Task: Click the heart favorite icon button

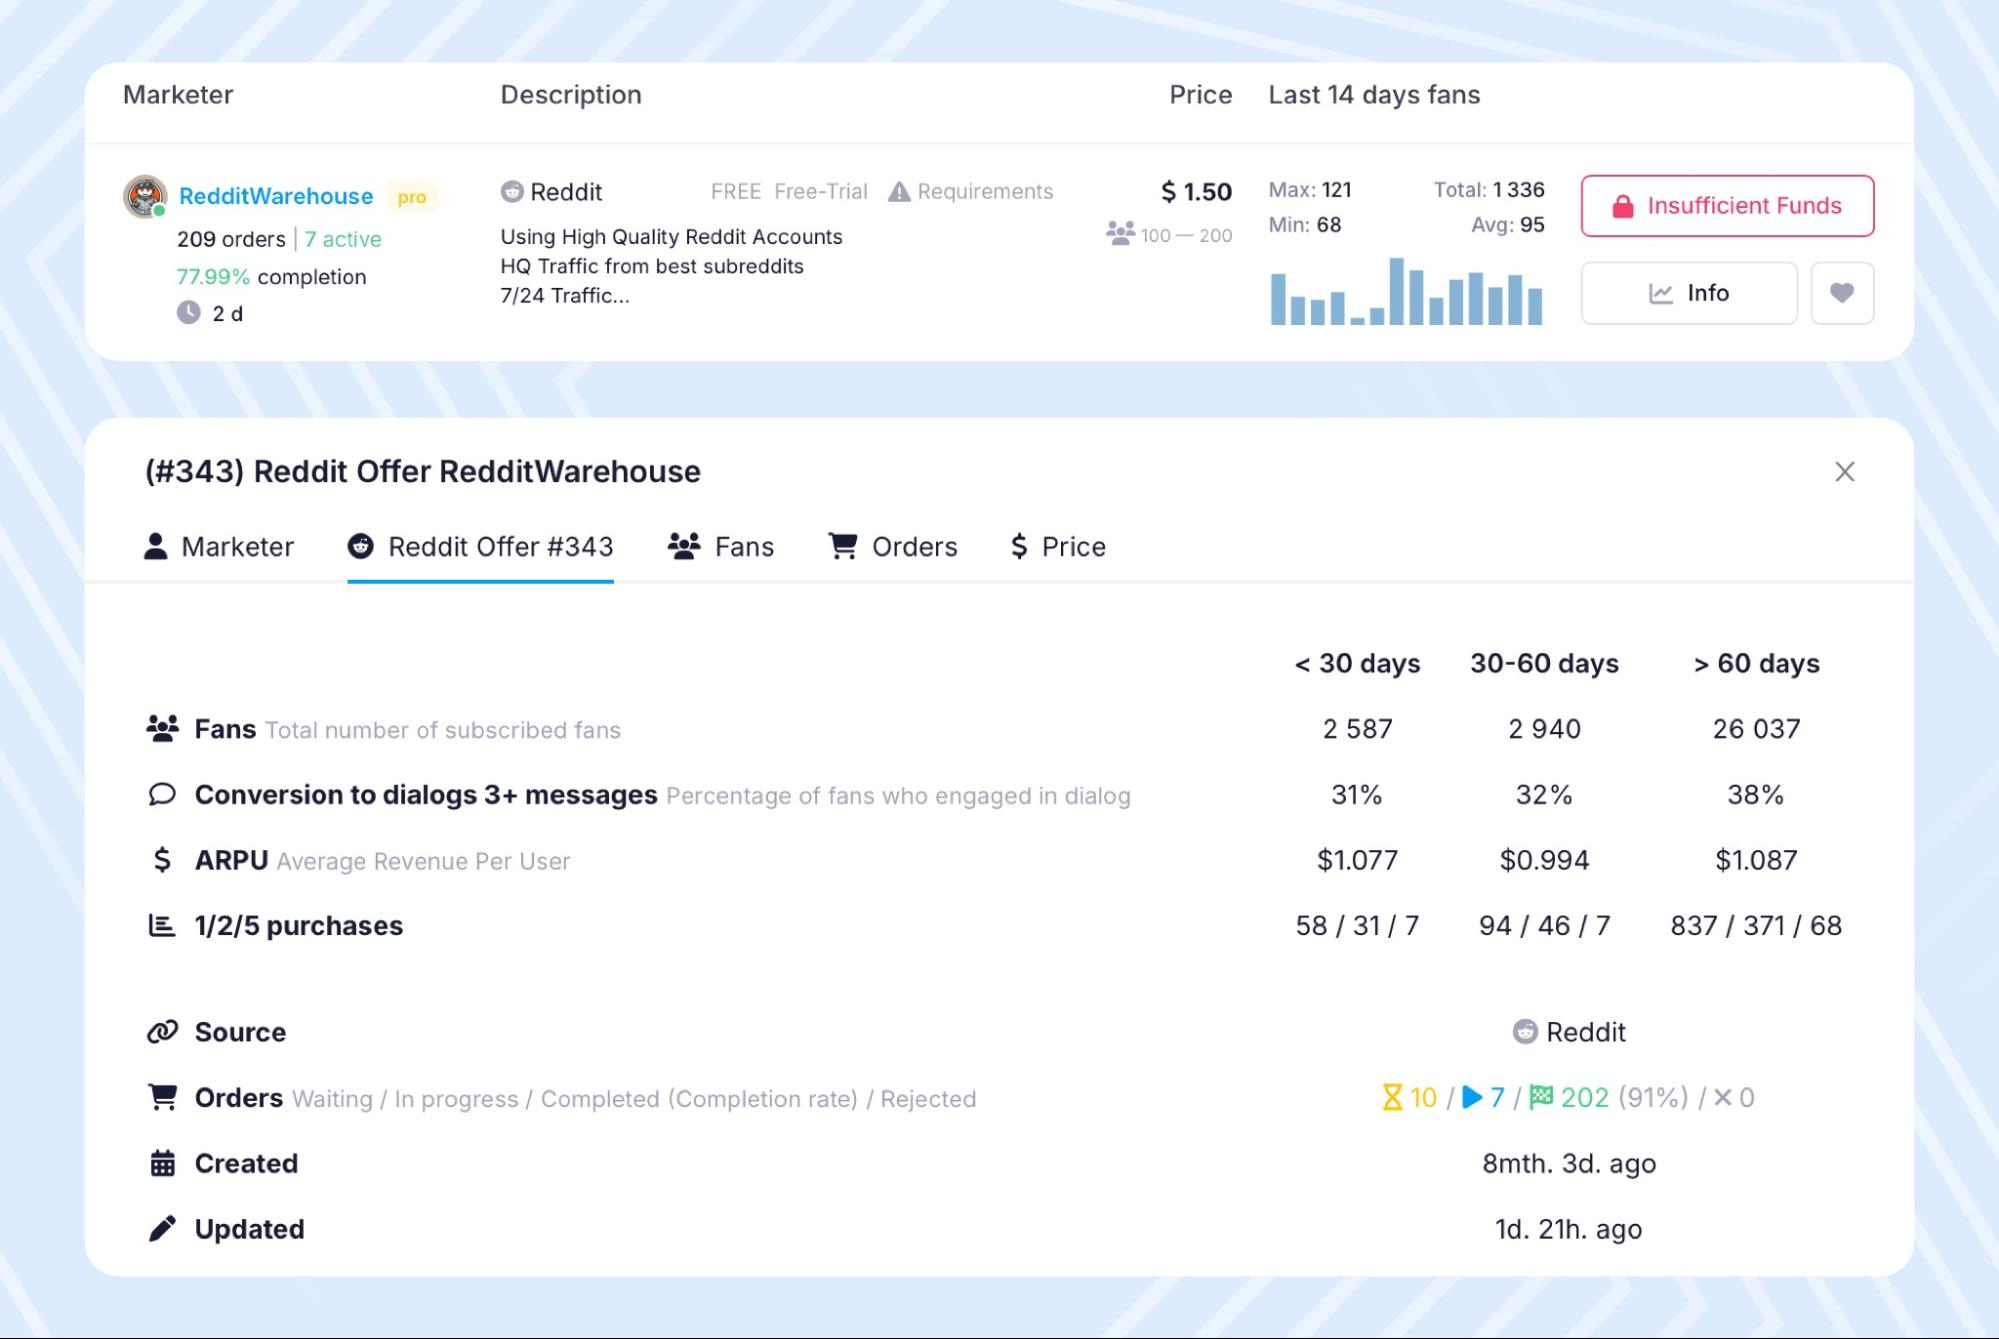Action: (1841, 293)
